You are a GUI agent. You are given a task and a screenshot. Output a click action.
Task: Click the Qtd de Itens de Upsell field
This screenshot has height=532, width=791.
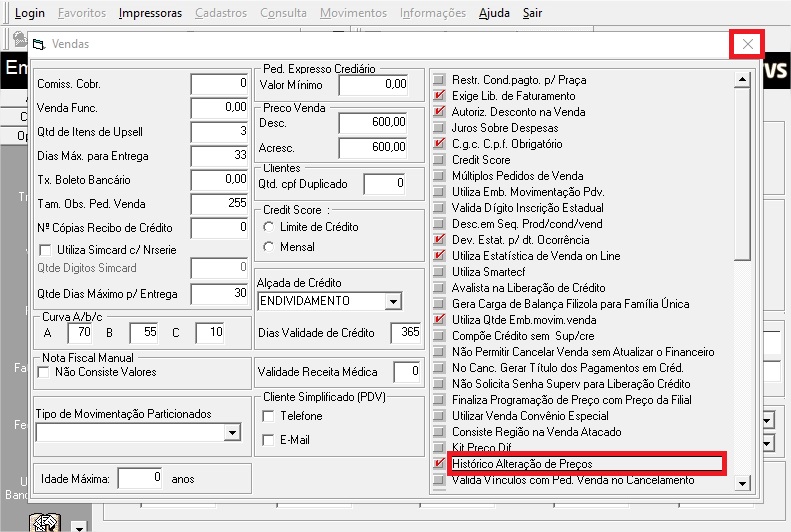[x=219, y=132]
